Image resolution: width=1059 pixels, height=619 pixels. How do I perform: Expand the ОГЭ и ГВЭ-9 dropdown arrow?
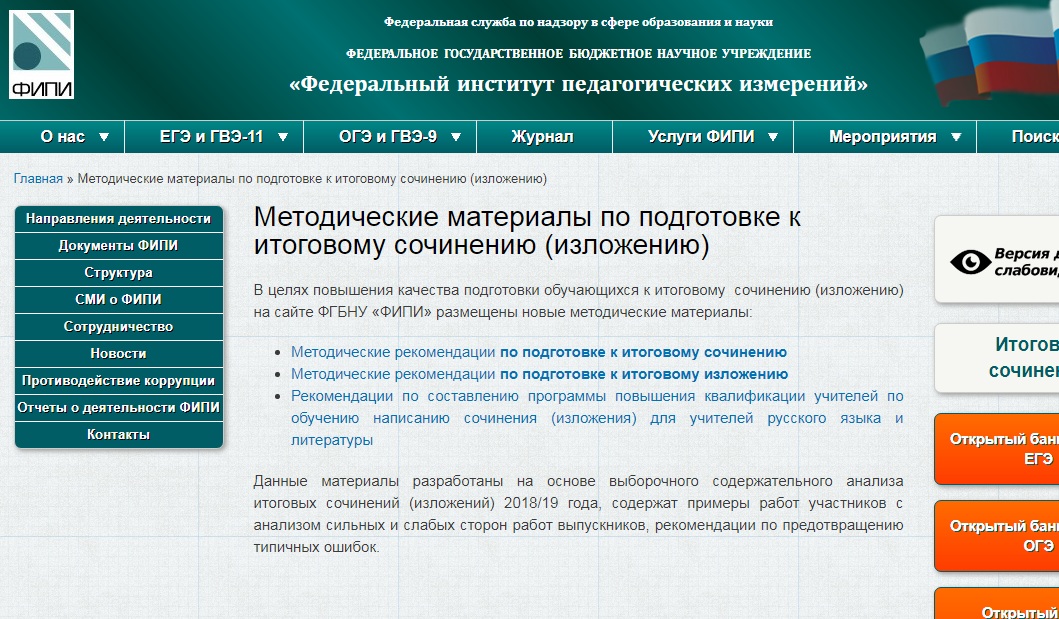click(456, 137)
